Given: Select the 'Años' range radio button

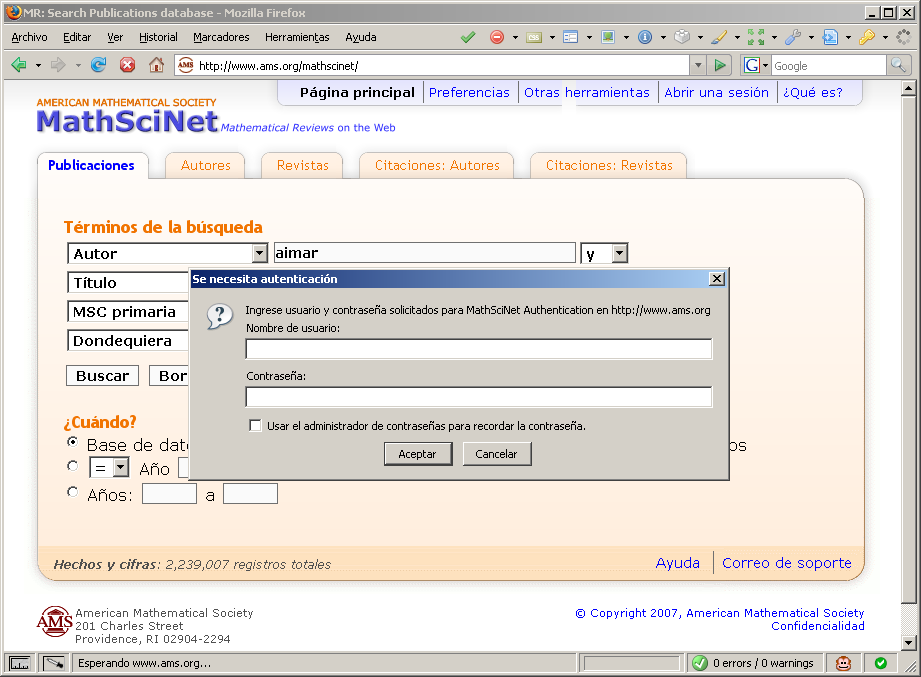Looking at the screenshot, I should pos(72,492).
